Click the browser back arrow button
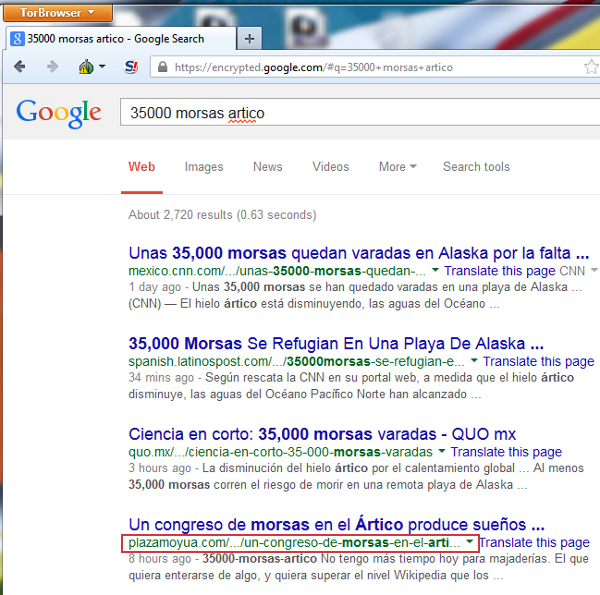 click(x=21, y=67)
